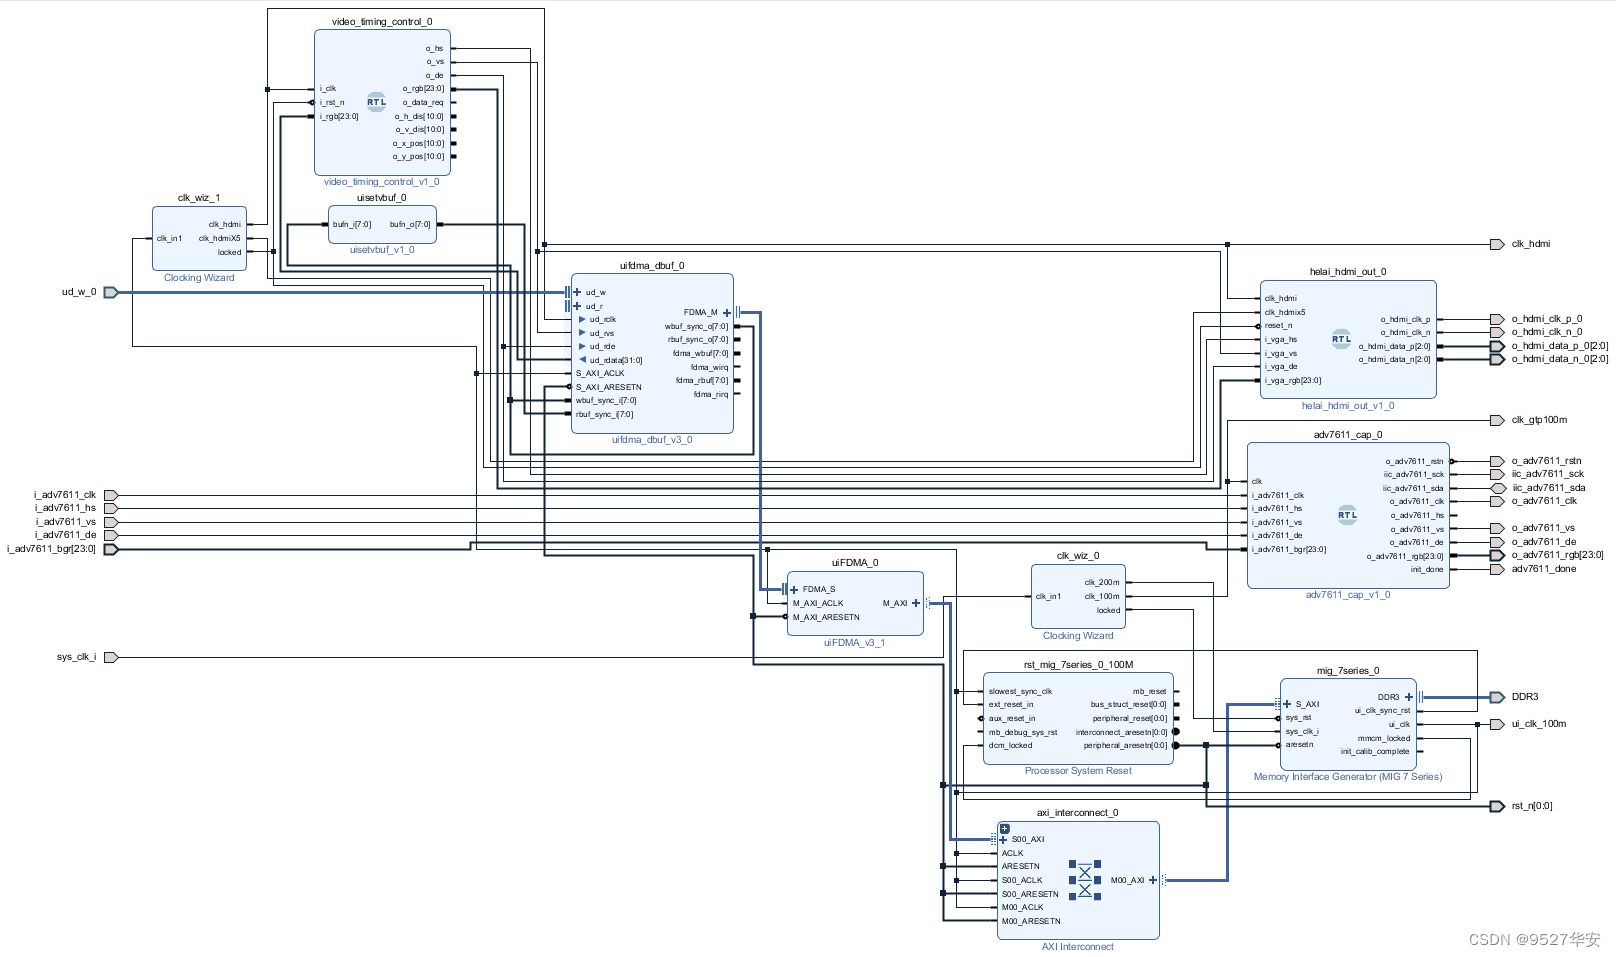The height and width of the screenshot is (957, 1616).
Task: Click the Processor System Reset label
Action: coord(1078,771)
